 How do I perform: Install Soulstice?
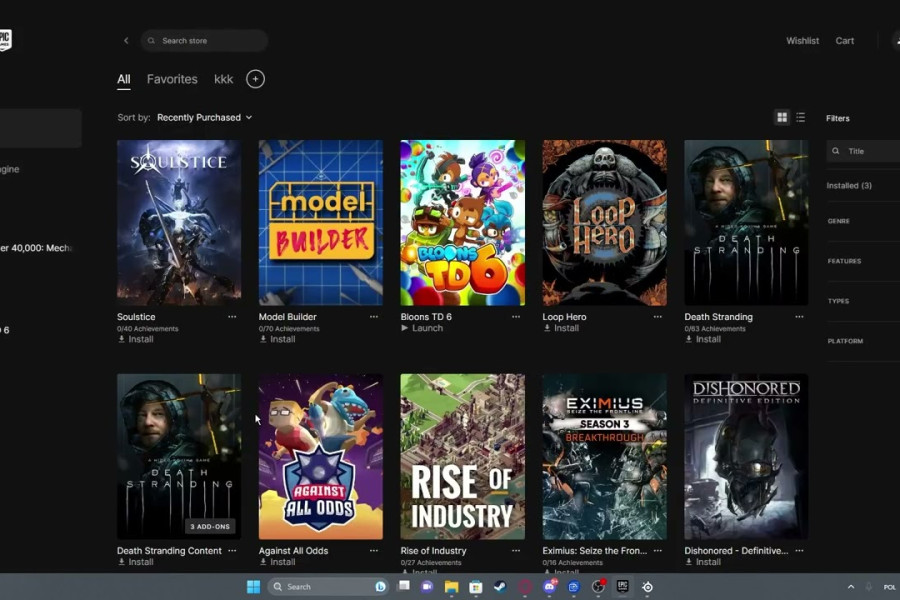(135, 339)
